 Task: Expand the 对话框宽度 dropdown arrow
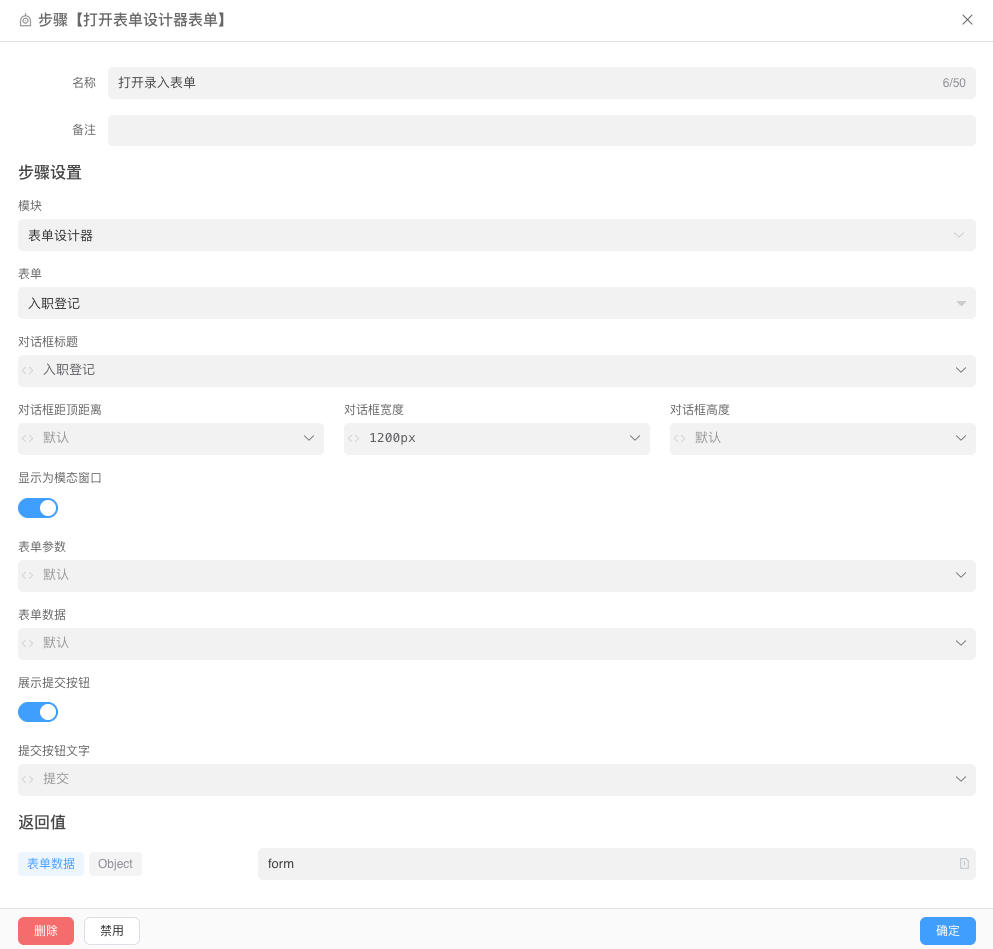point(634,438)
